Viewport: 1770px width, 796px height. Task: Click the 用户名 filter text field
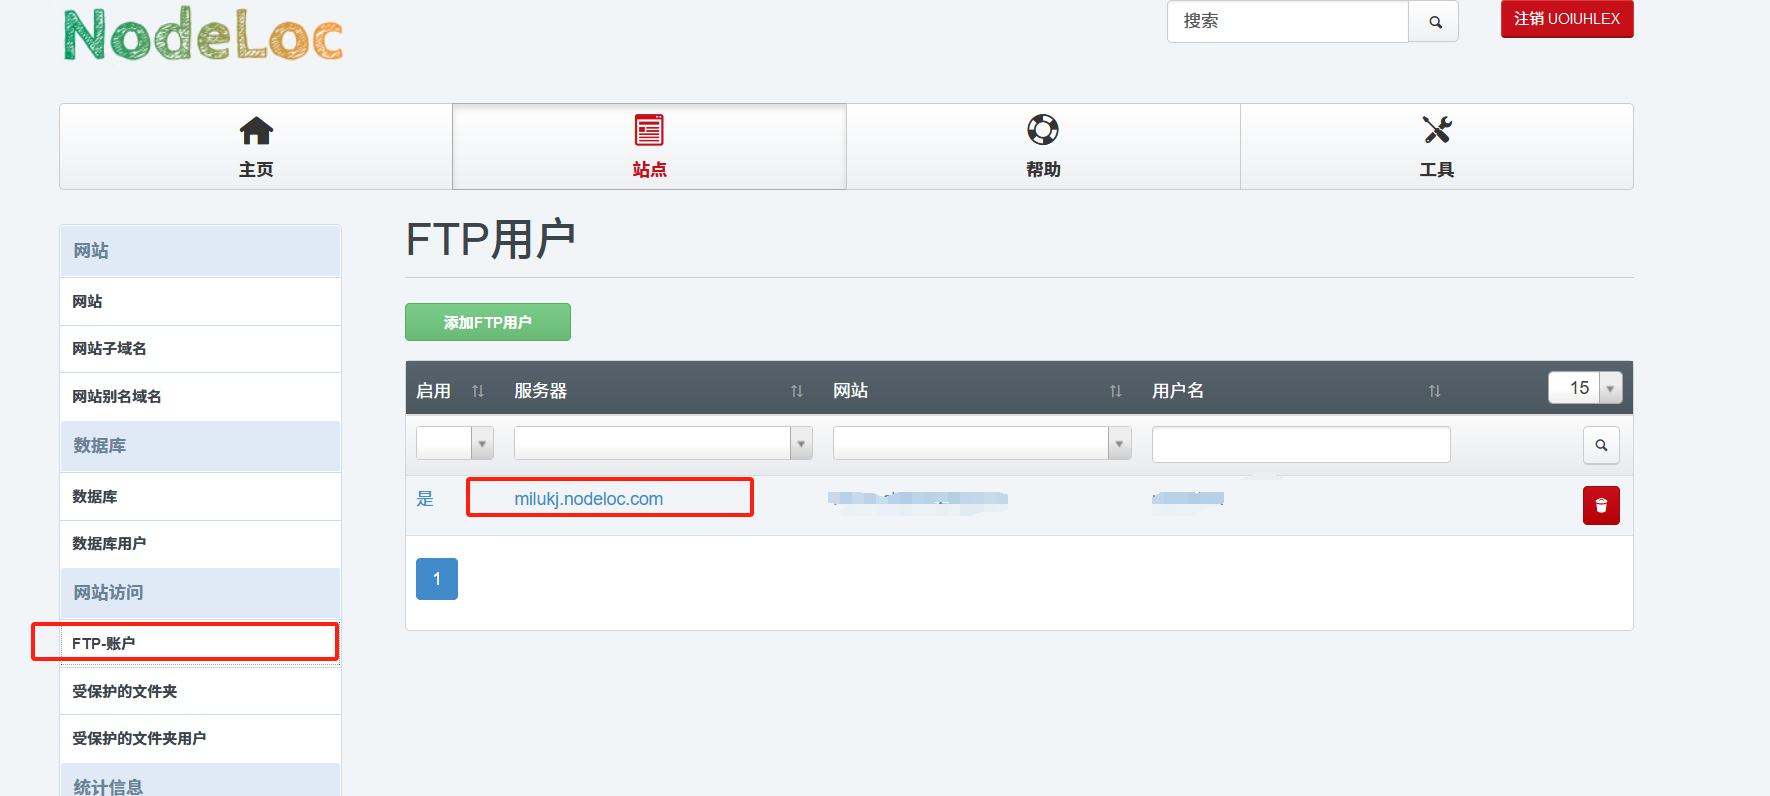click(1300, 444)
